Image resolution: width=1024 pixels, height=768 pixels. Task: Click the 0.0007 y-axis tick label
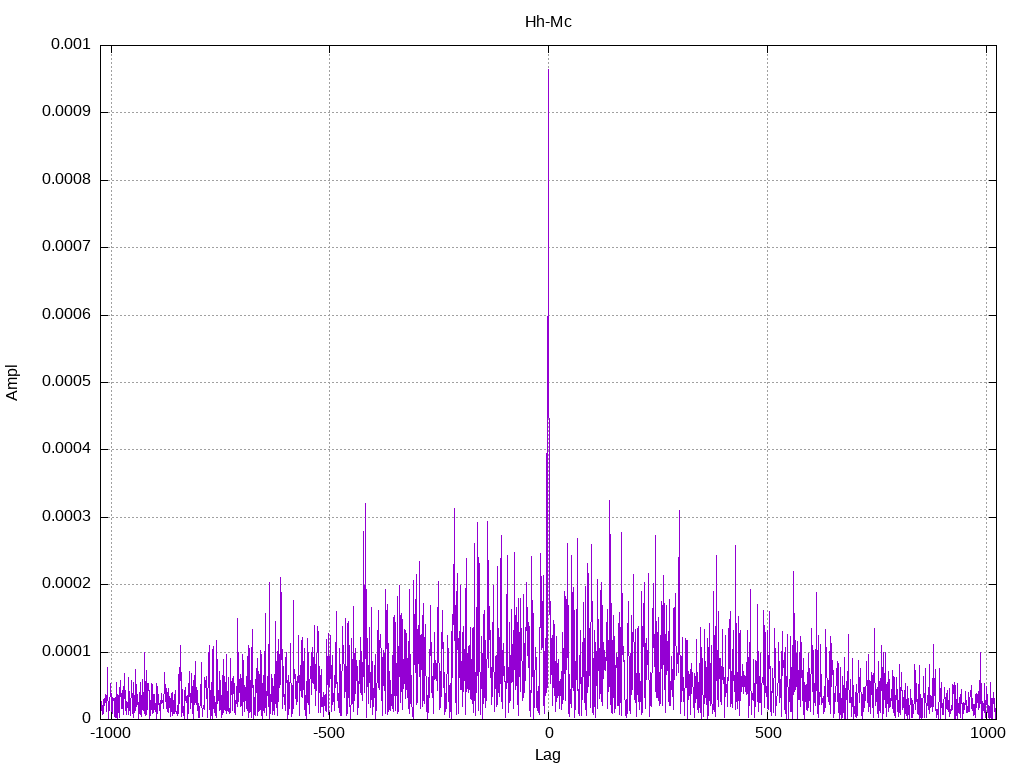(x=66, y=247)
